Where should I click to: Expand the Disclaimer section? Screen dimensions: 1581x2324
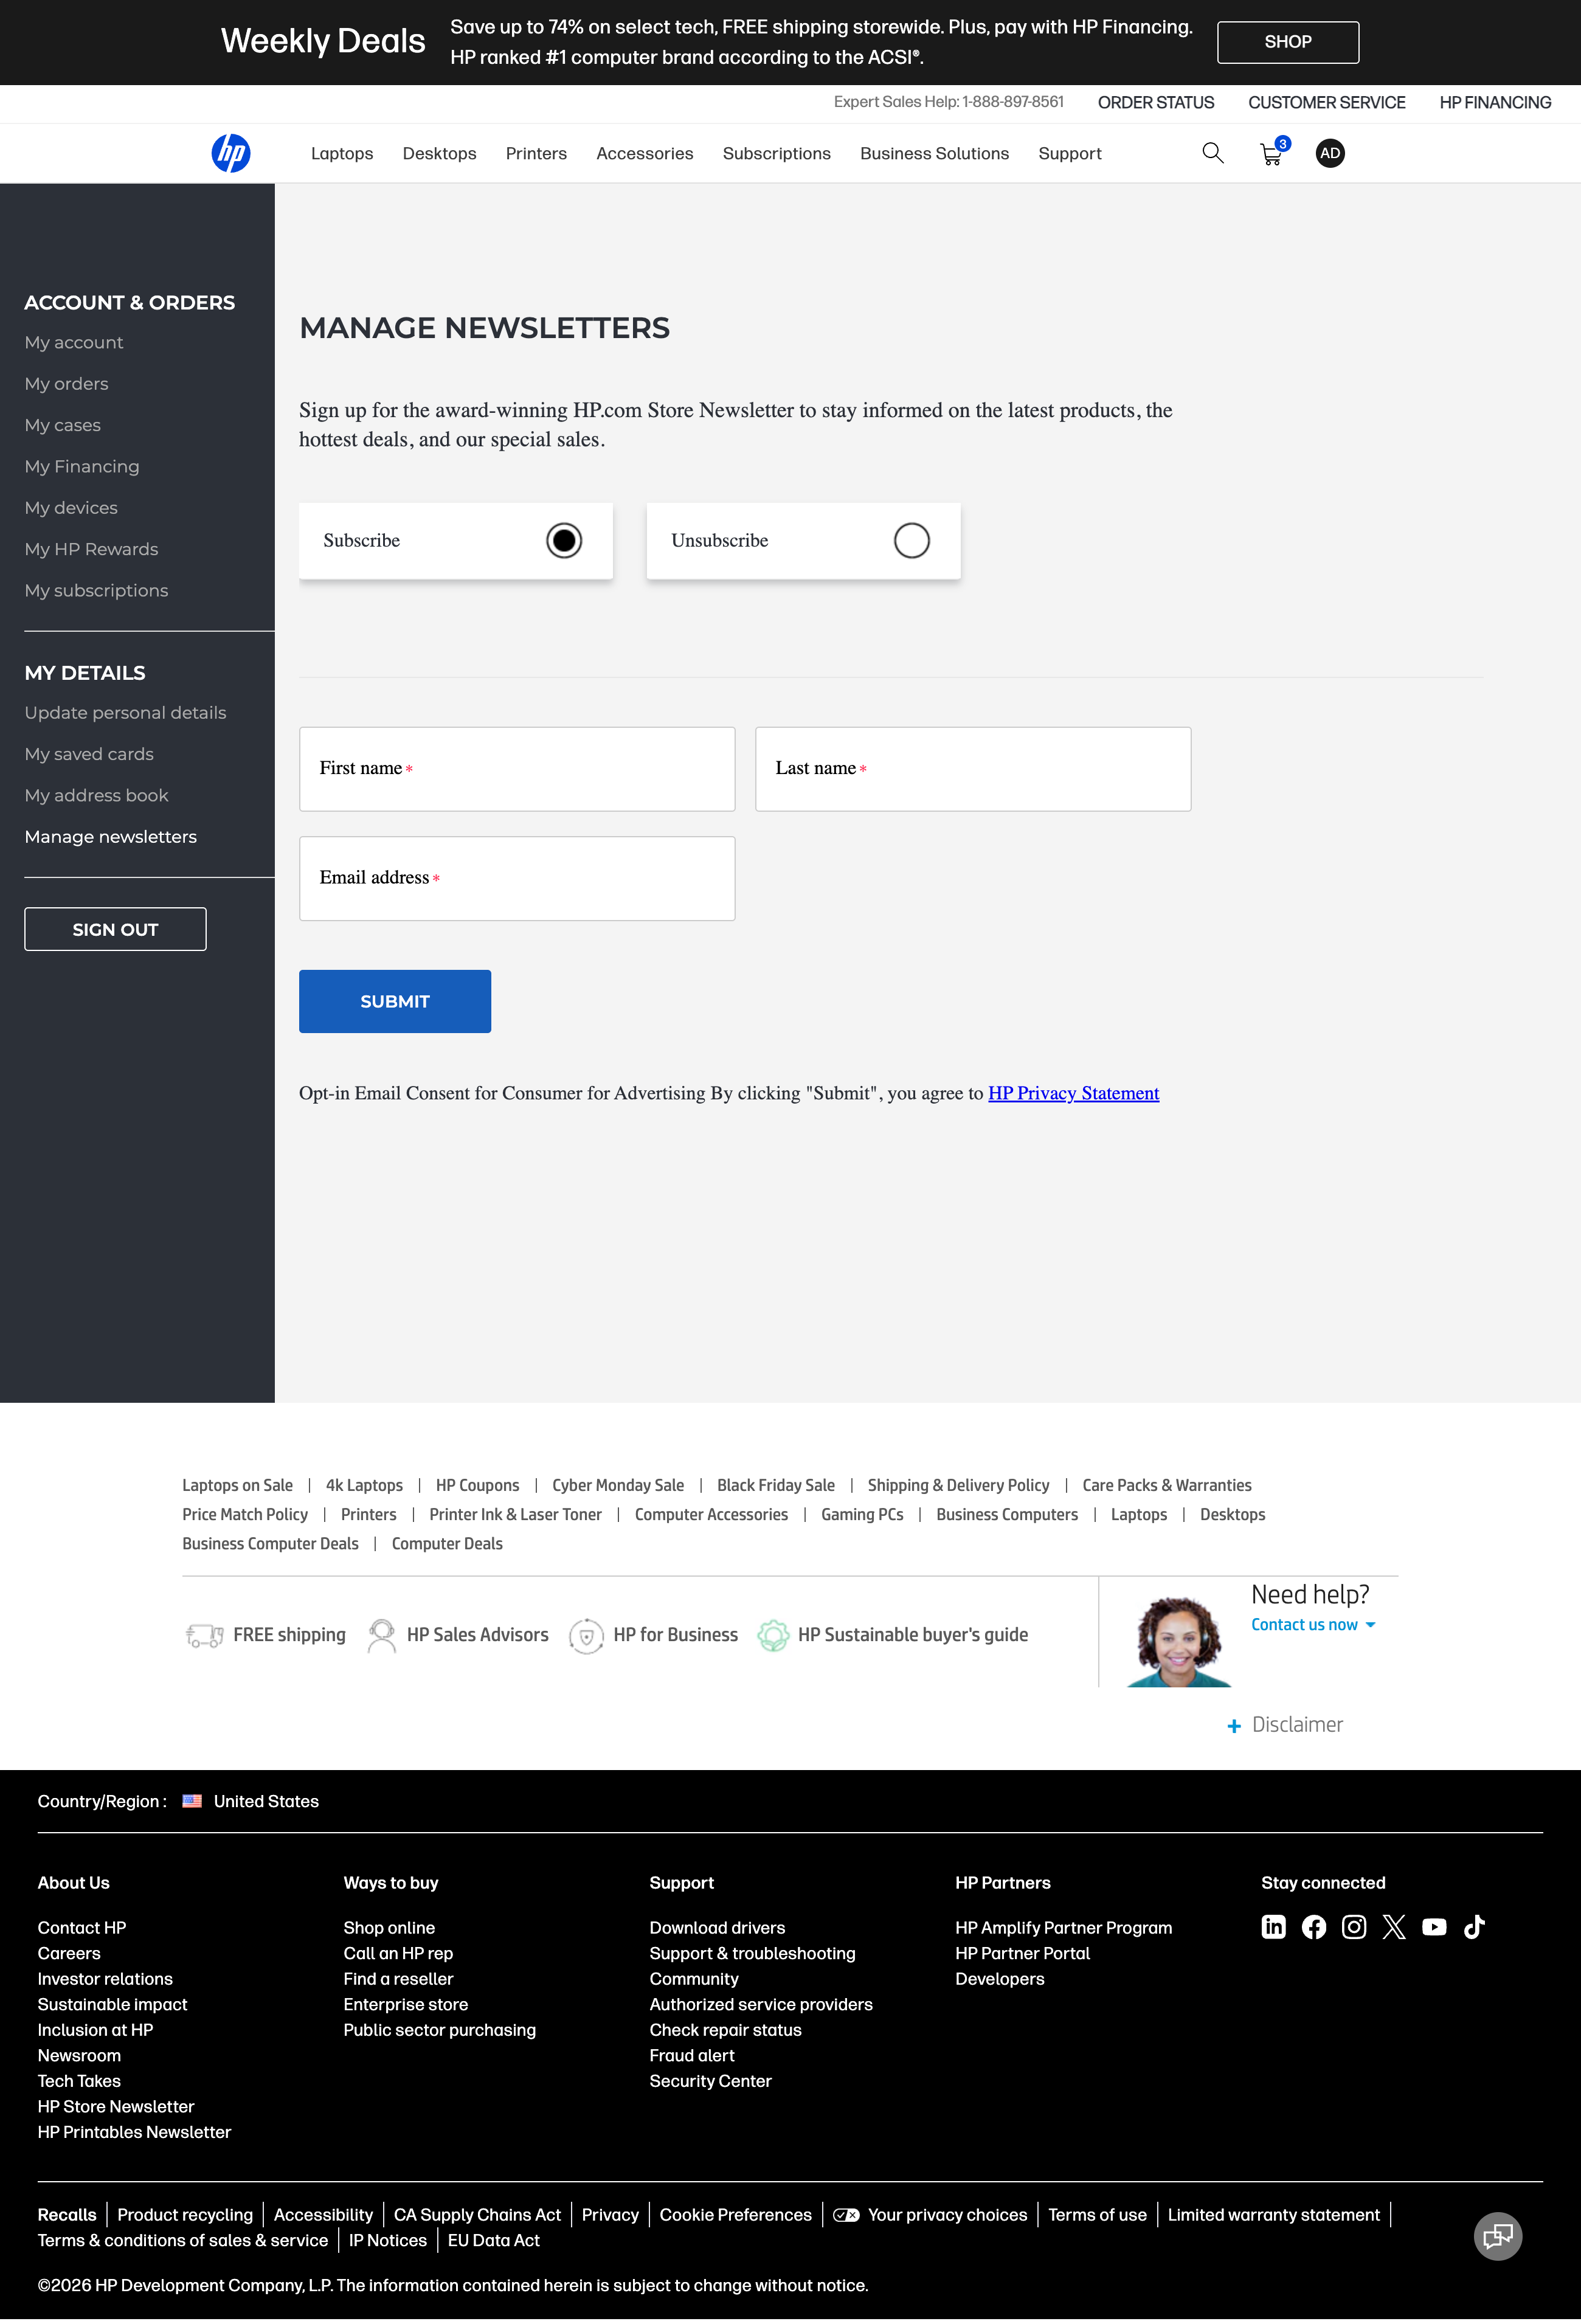click(x=1285, y=1725)
